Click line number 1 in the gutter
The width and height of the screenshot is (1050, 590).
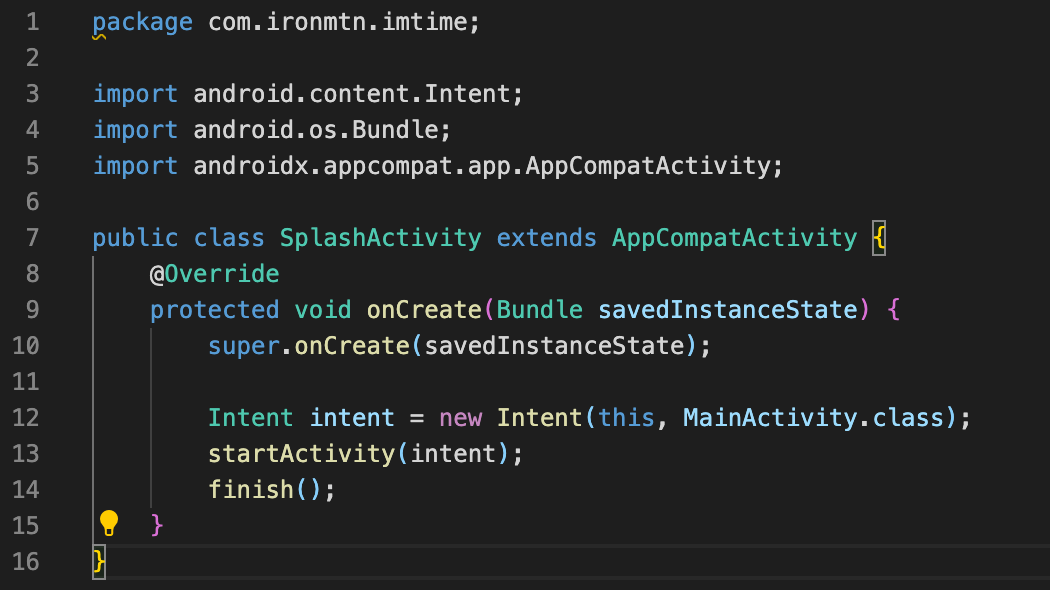tap(33, 22)
